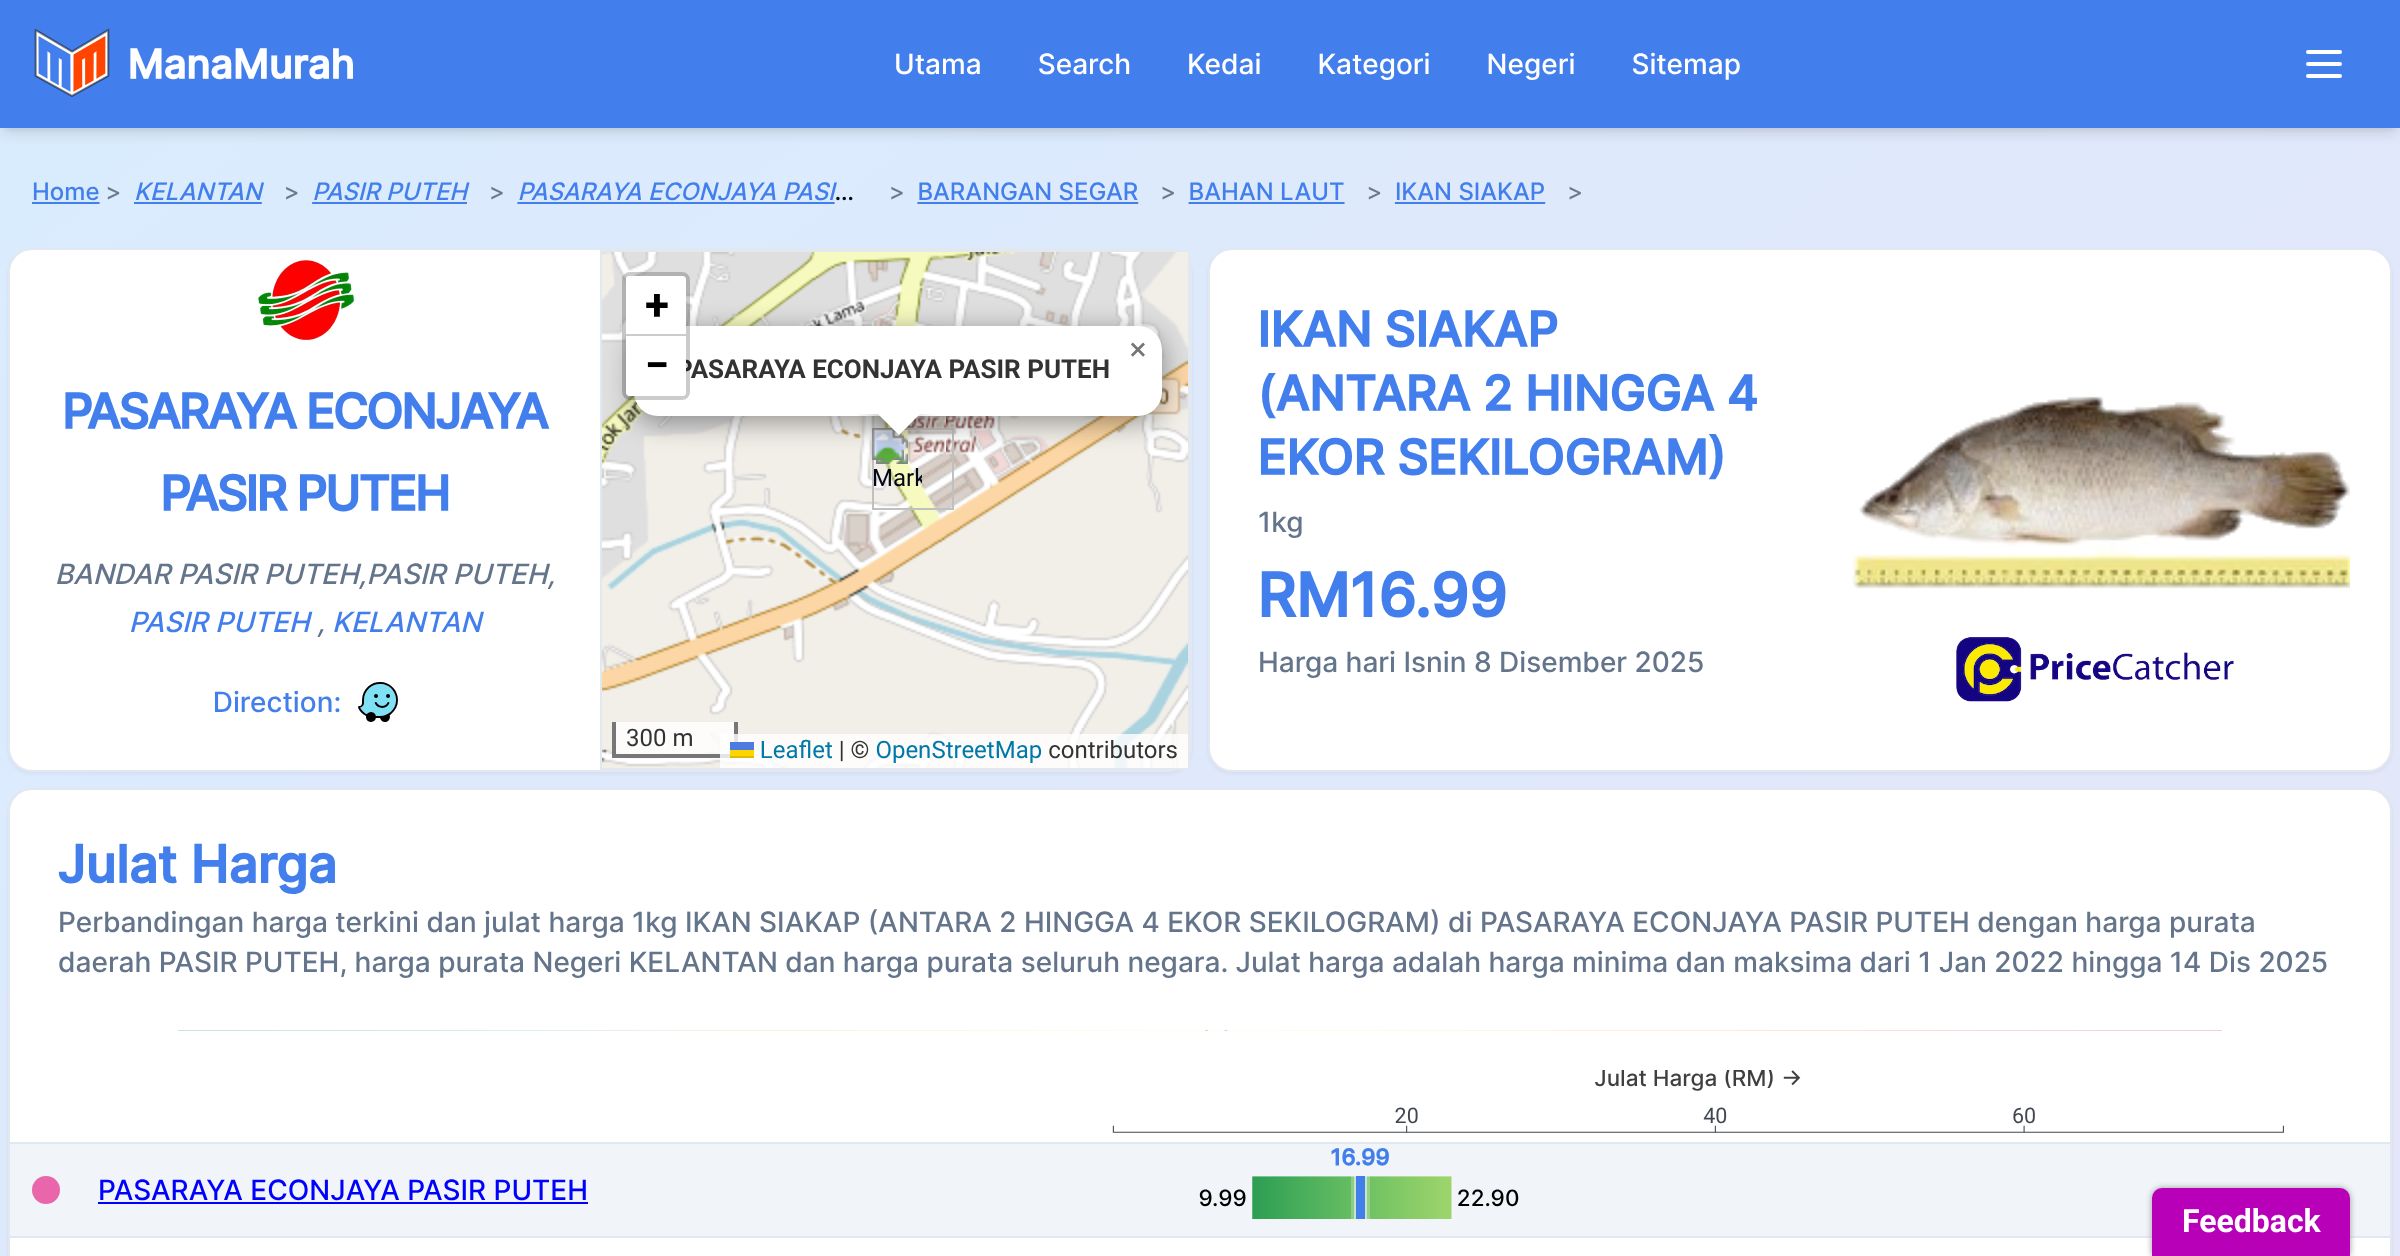Open the OpenStreetMap attribution link
2400x1256 pixels.
coord(957,750)
